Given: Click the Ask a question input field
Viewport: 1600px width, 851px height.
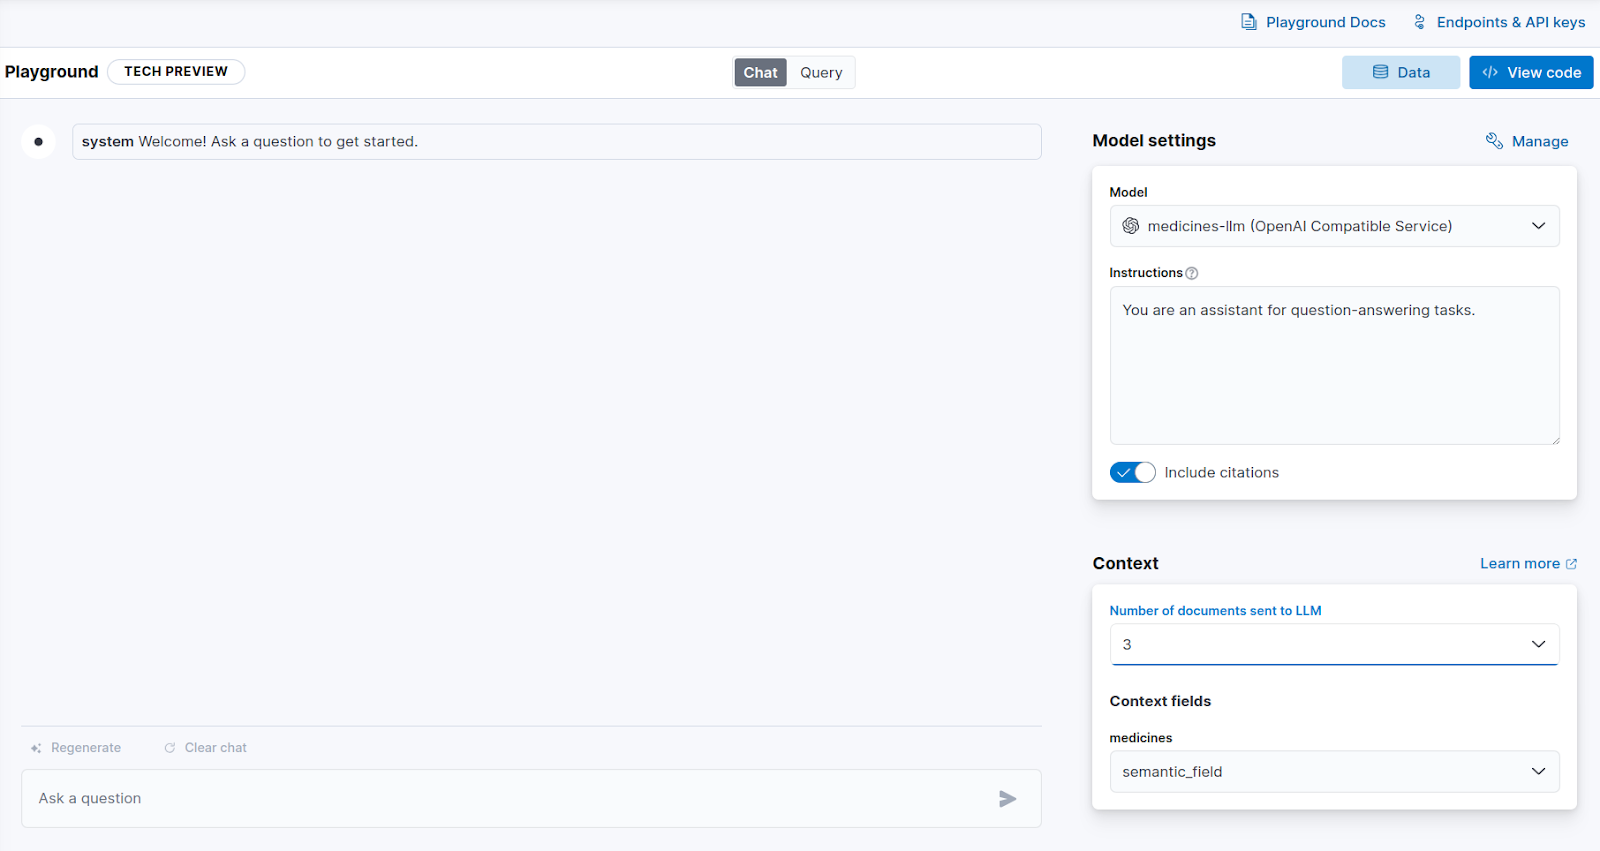Looking at the screenshot, I should coord(510,798).
